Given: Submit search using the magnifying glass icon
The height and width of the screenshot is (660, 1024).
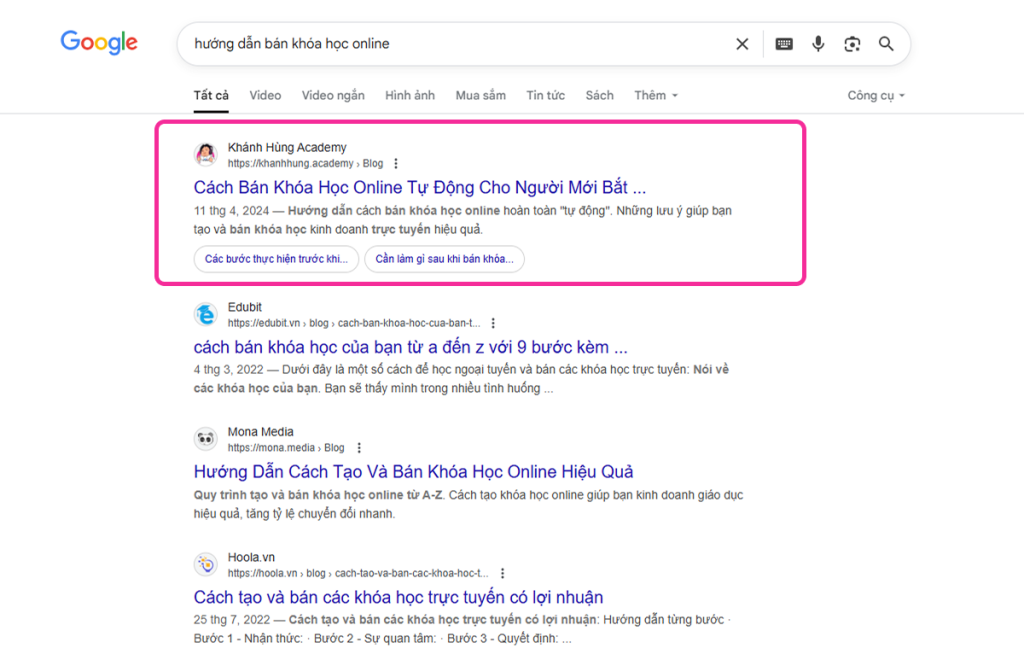Looking at the screenshot, I should pos(886,44).
